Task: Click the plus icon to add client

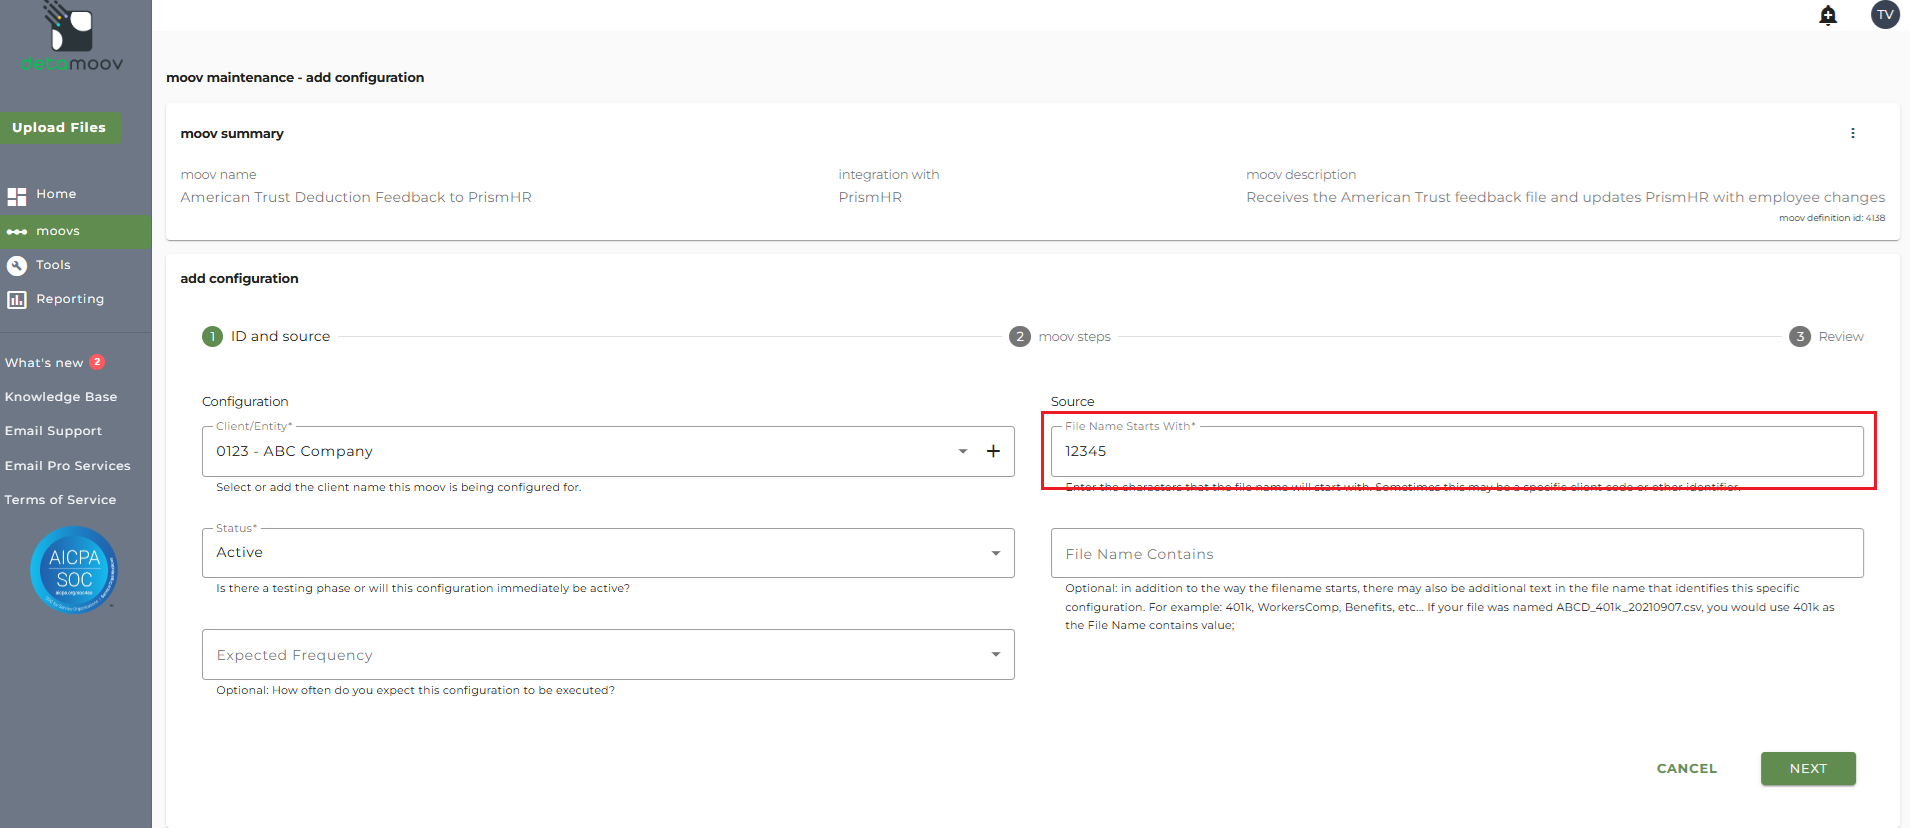Action: pyautogui.click(x=993, y=451)
